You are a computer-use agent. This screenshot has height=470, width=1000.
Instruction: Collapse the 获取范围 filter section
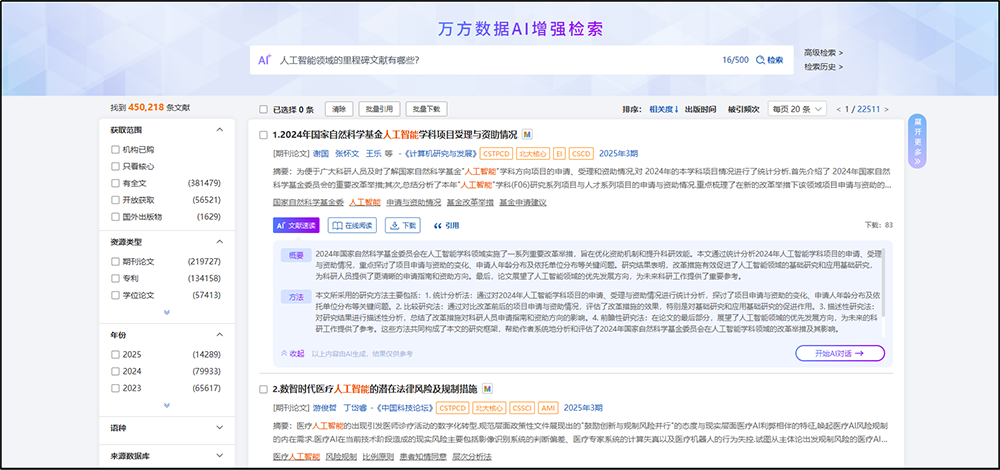[x=220, y=131]
